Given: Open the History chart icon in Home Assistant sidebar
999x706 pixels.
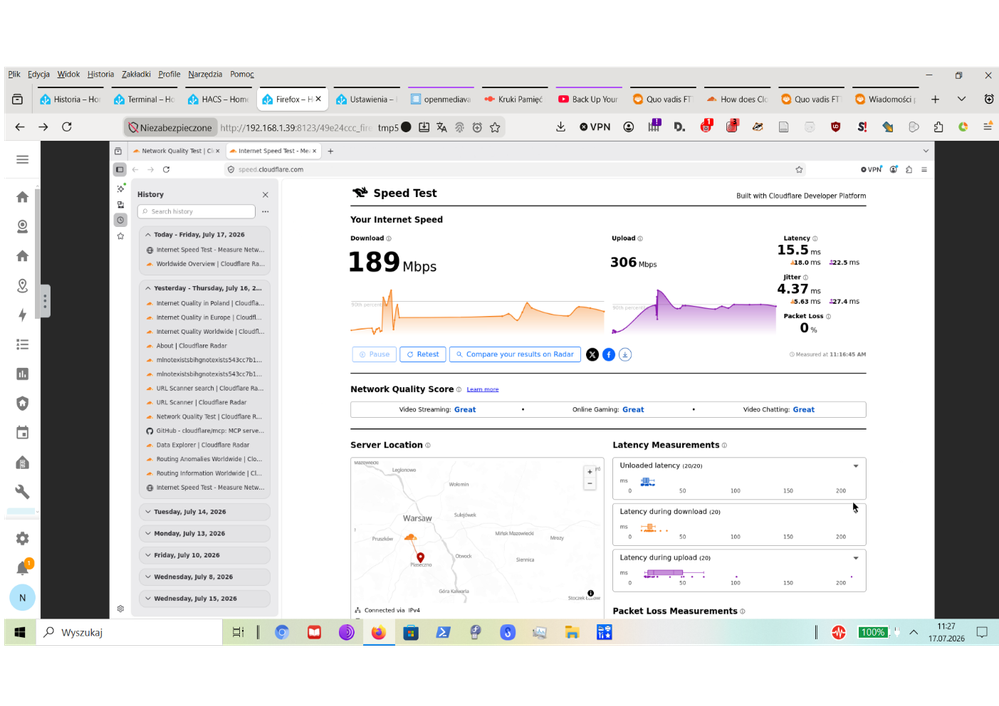Looking at the screenshot, I should 22,374.
